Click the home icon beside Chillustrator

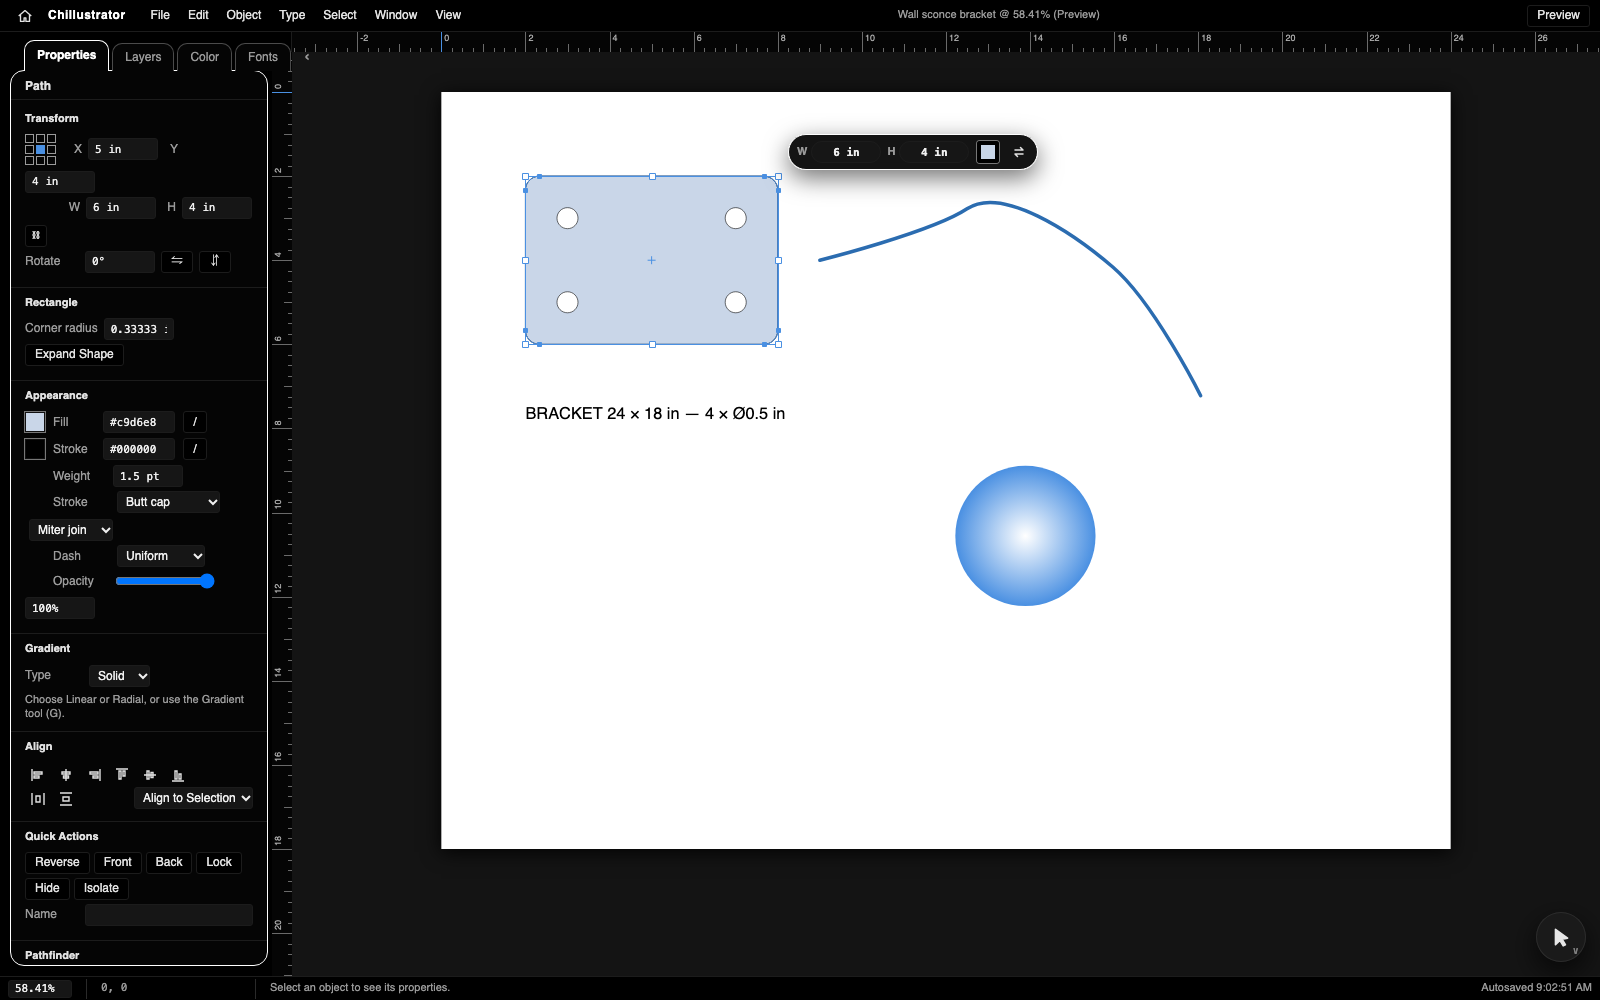pyautogui.click(x=25, y=15)
